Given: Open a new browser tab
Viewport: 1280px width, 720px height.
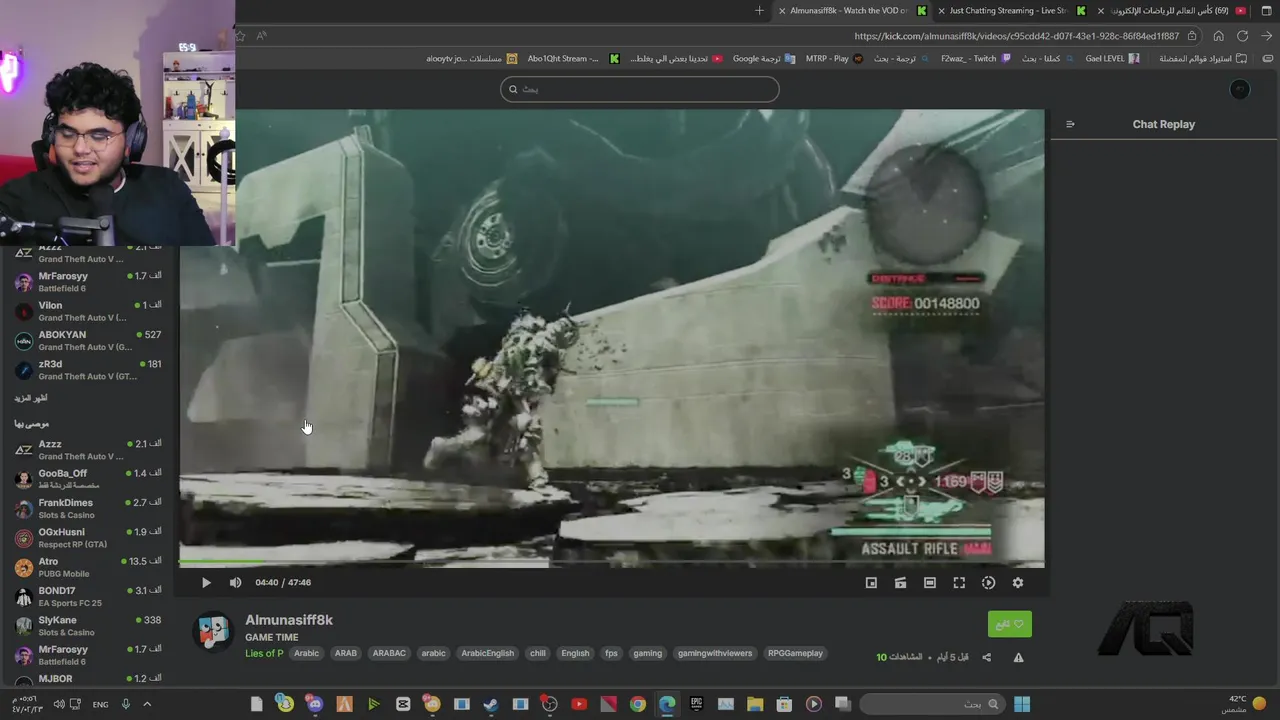Looking at the screenshot, I should [759, 11].
